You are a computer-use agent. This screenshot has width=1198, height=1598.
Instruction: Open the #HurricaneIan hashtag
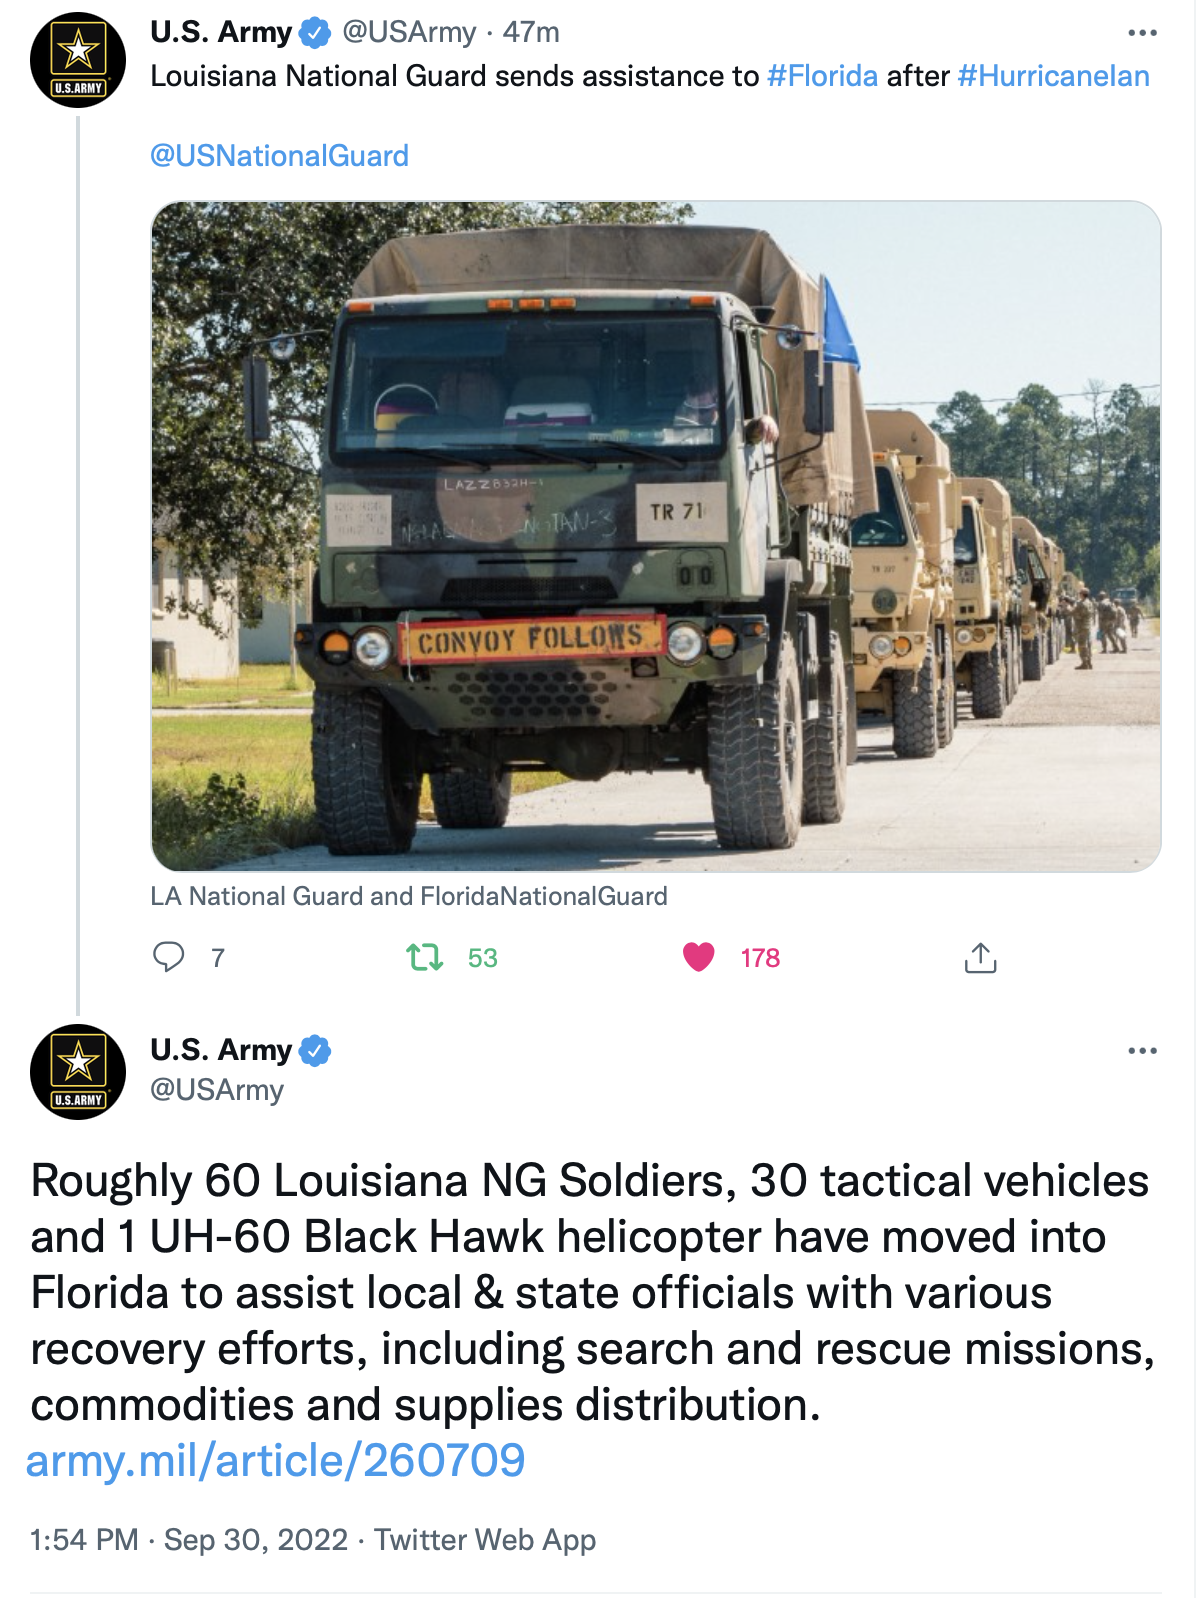coord(1053,76)
